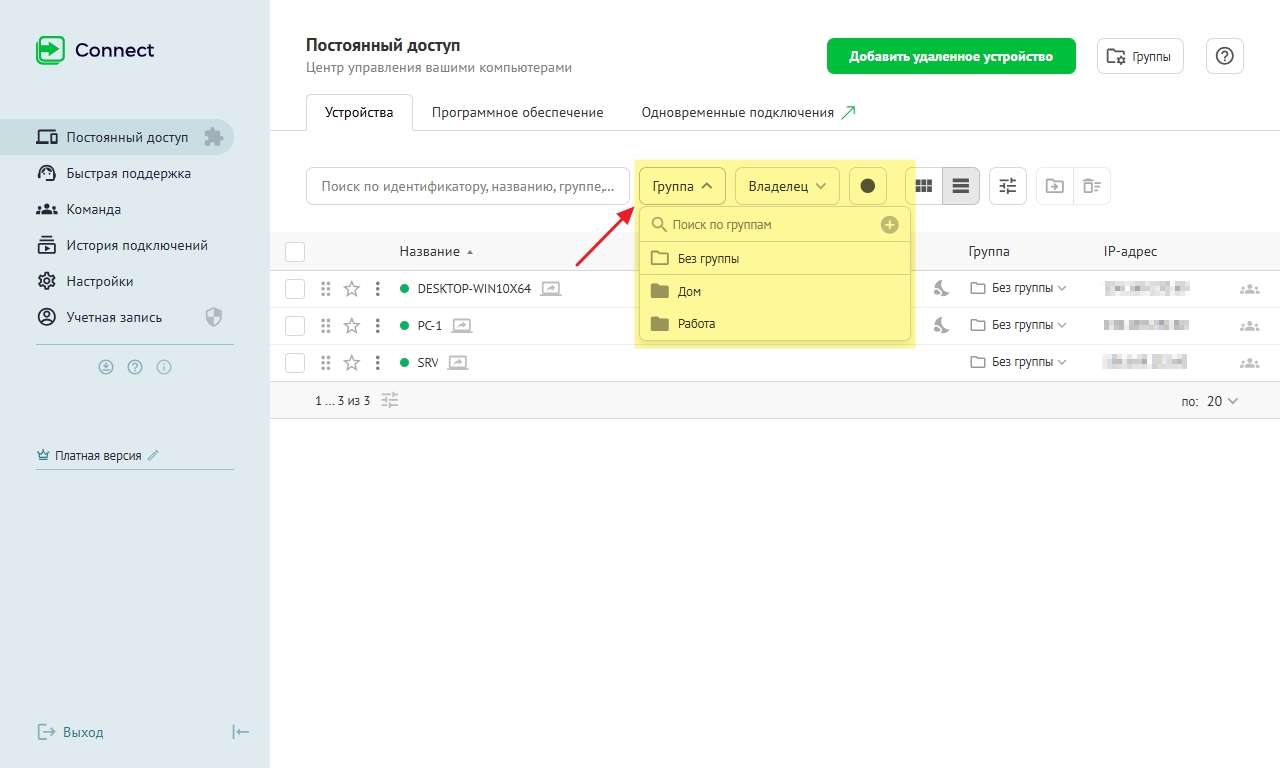Switch to grid view icon

point(924,186)
